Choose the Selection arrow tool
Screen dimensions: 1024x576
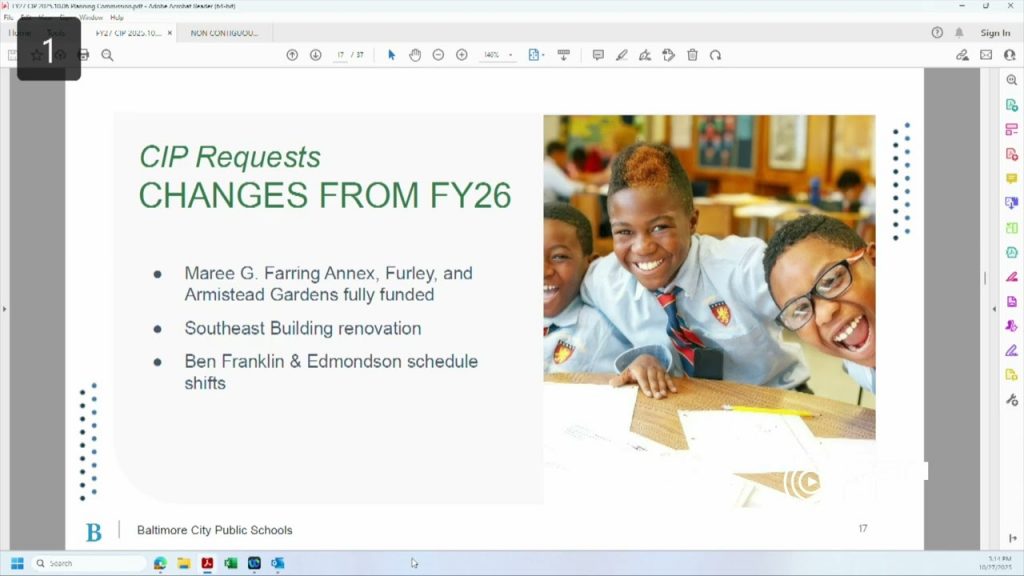point(391,56)
